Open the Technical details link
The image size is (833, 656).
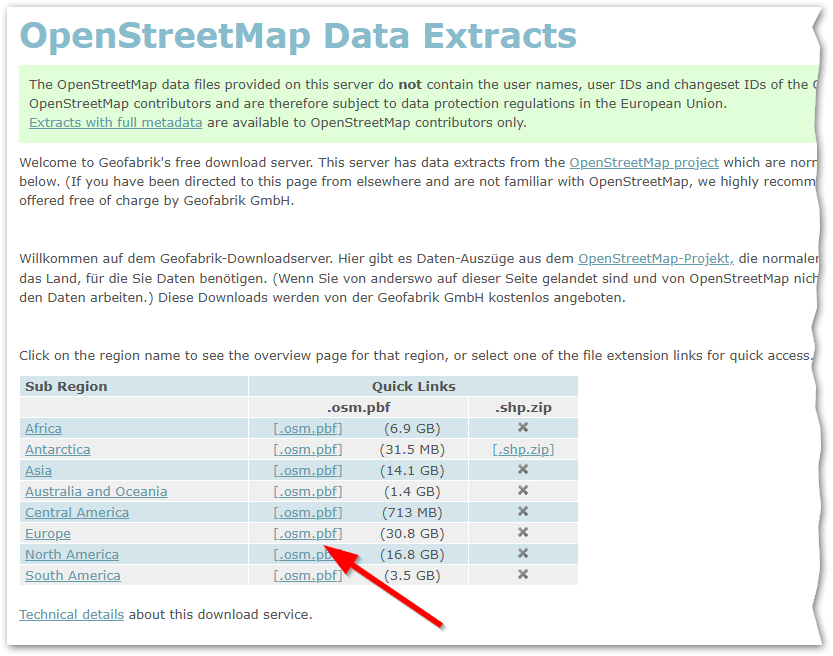(x=72, y=614)
